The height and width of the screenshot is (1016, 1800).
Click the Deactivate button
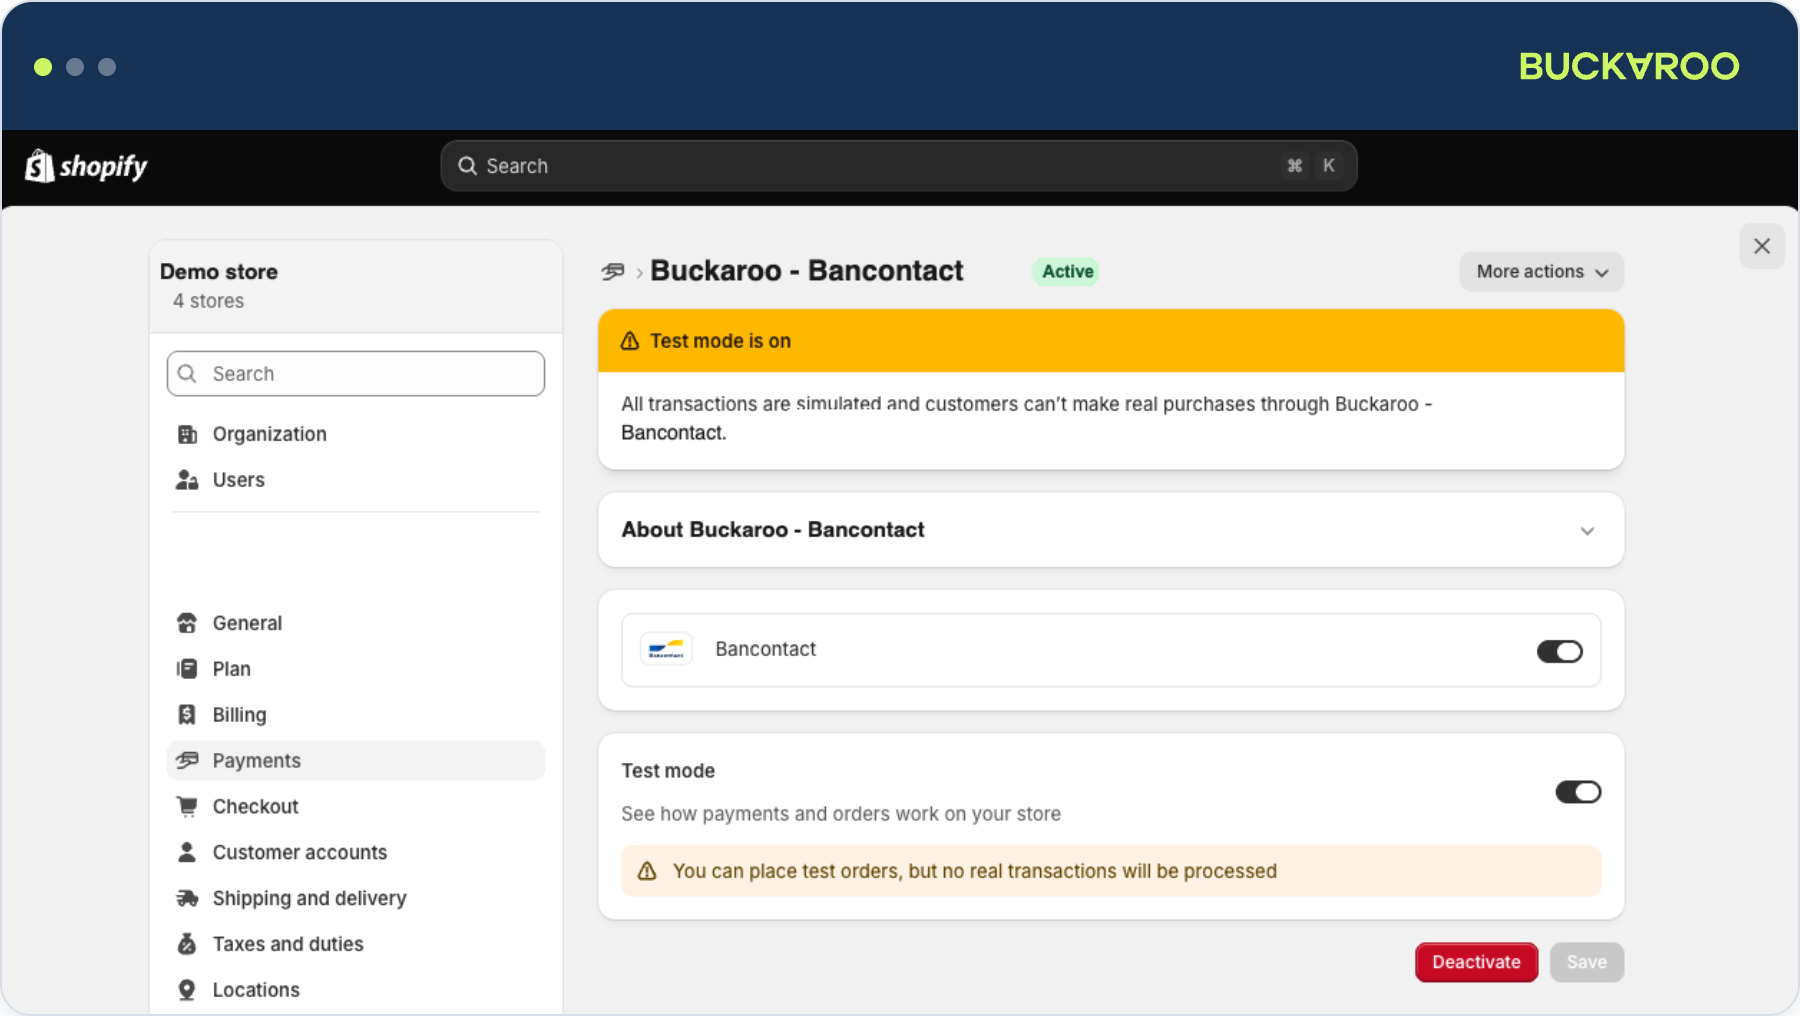coord(1476,962)
